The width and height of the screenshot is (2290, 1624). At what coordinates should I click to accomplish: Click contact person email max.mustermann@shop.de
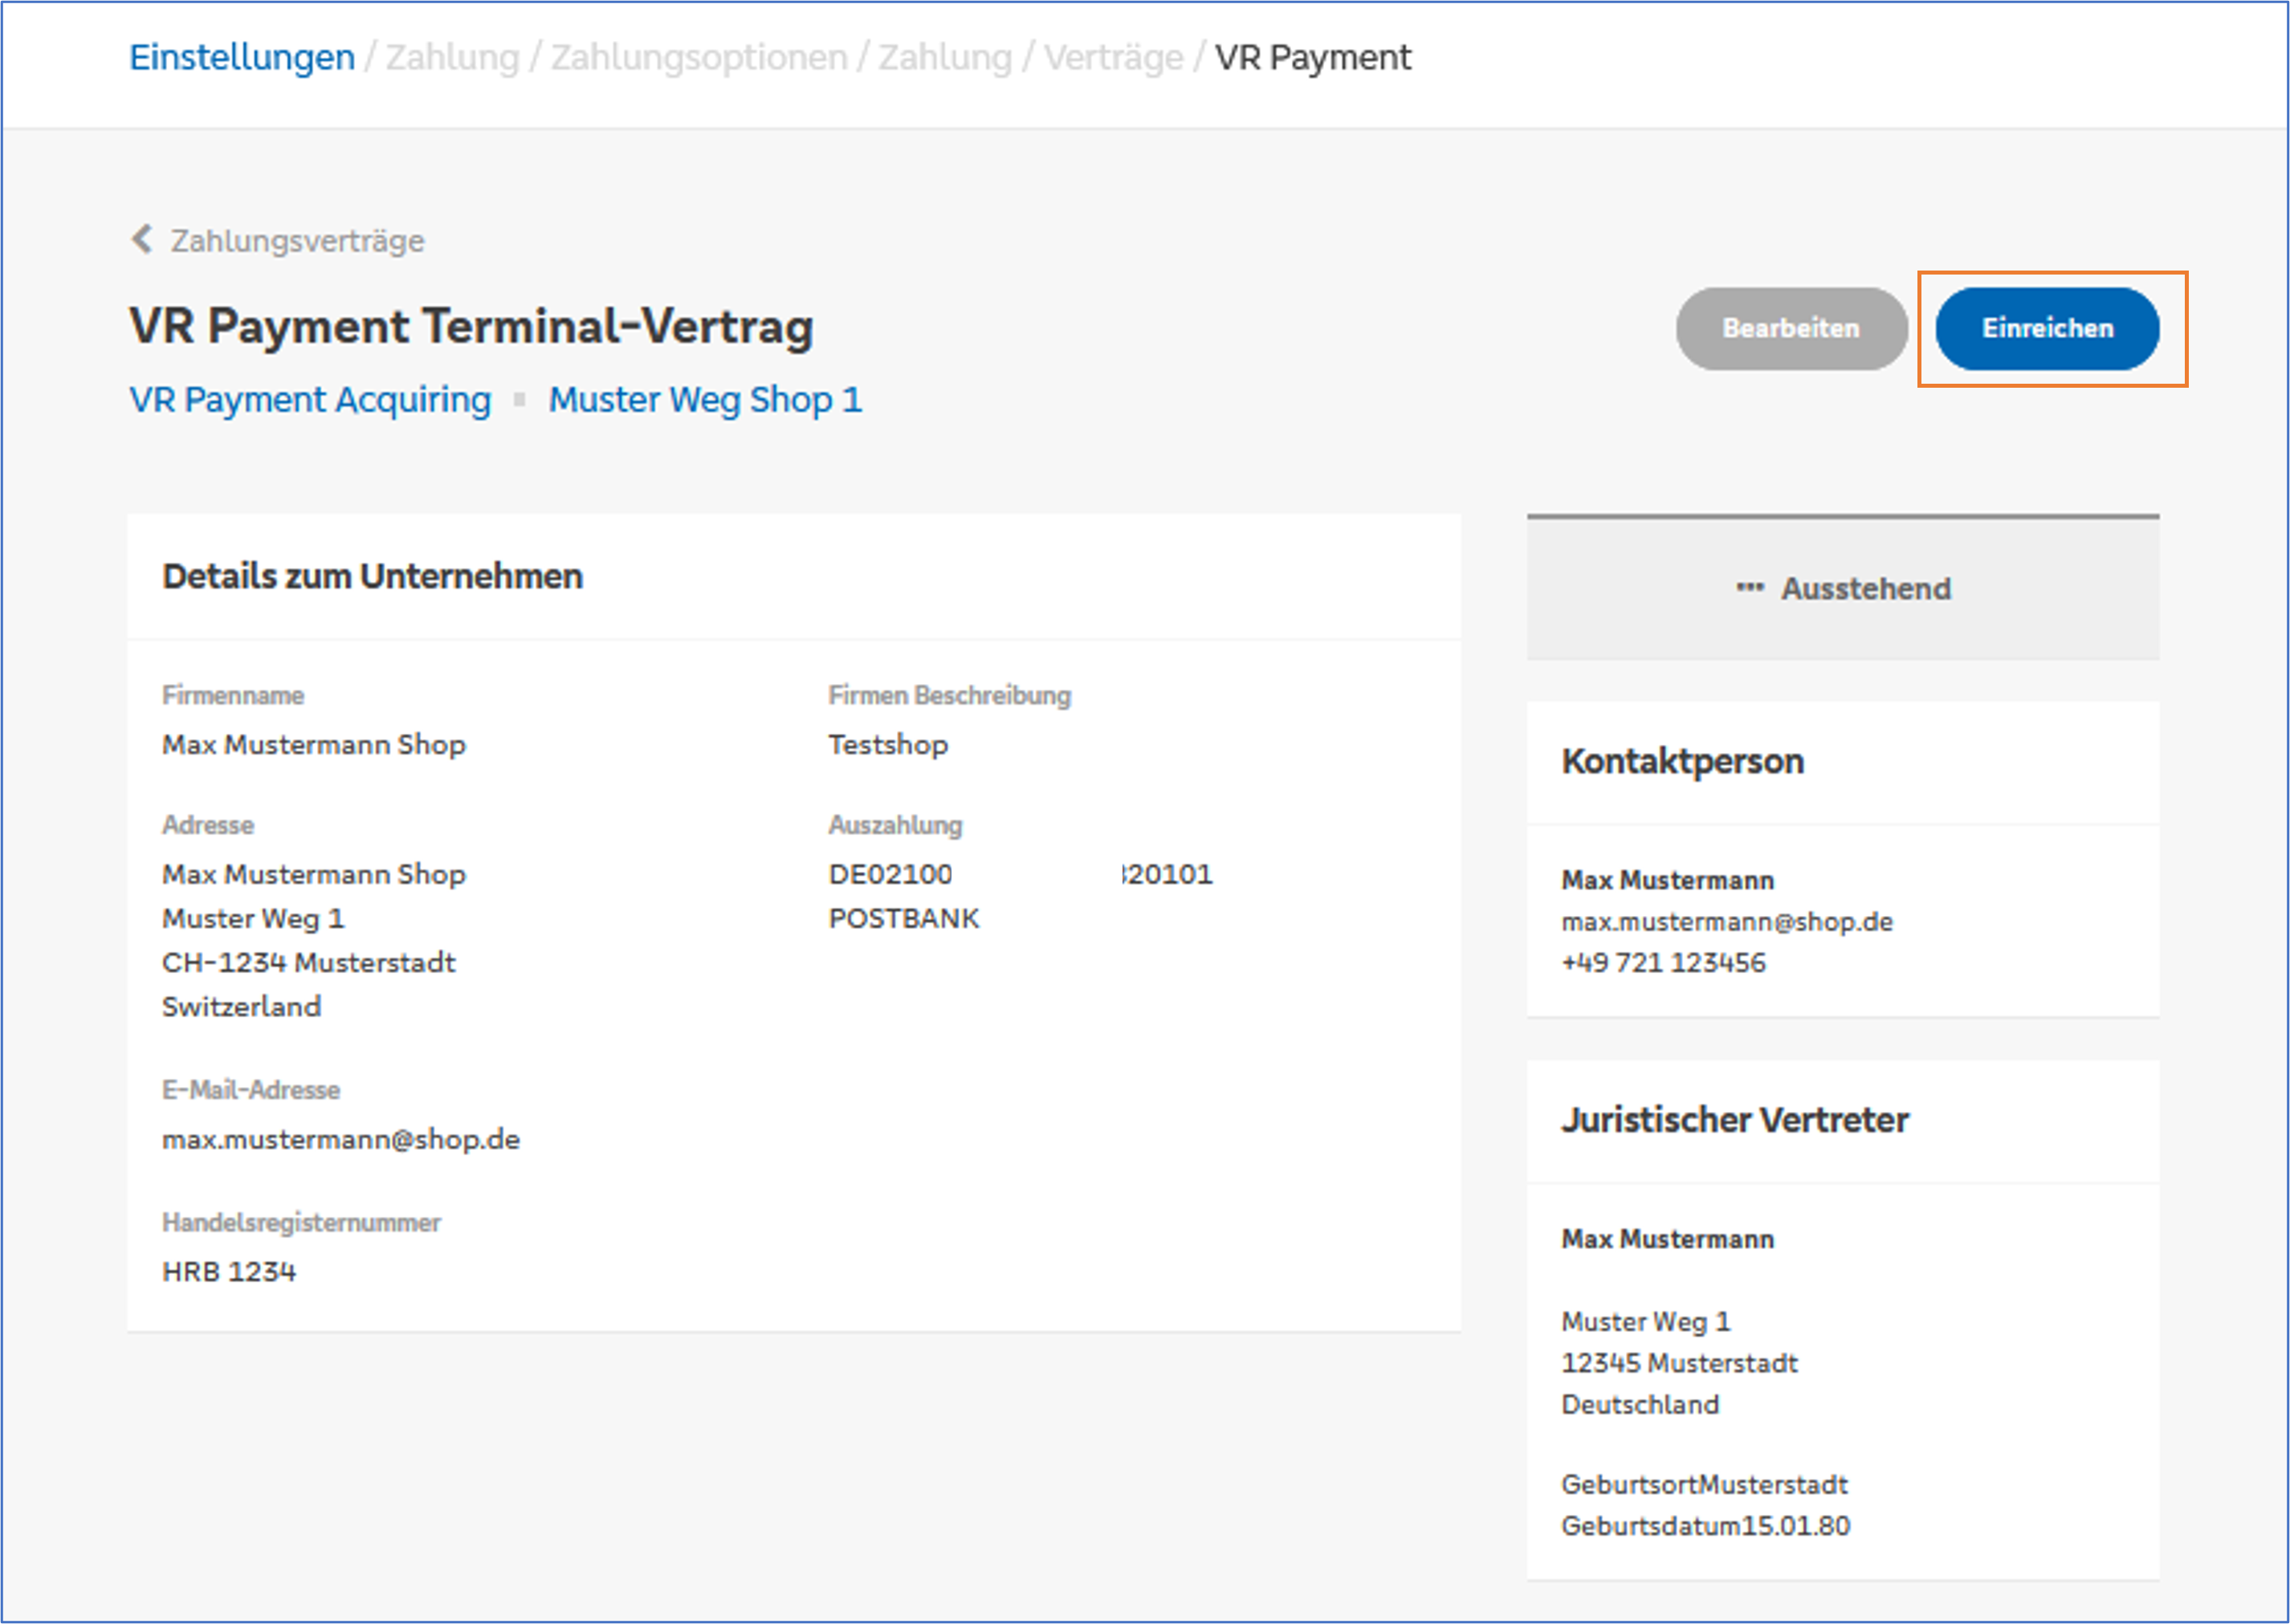click(x=1727, y=922)
